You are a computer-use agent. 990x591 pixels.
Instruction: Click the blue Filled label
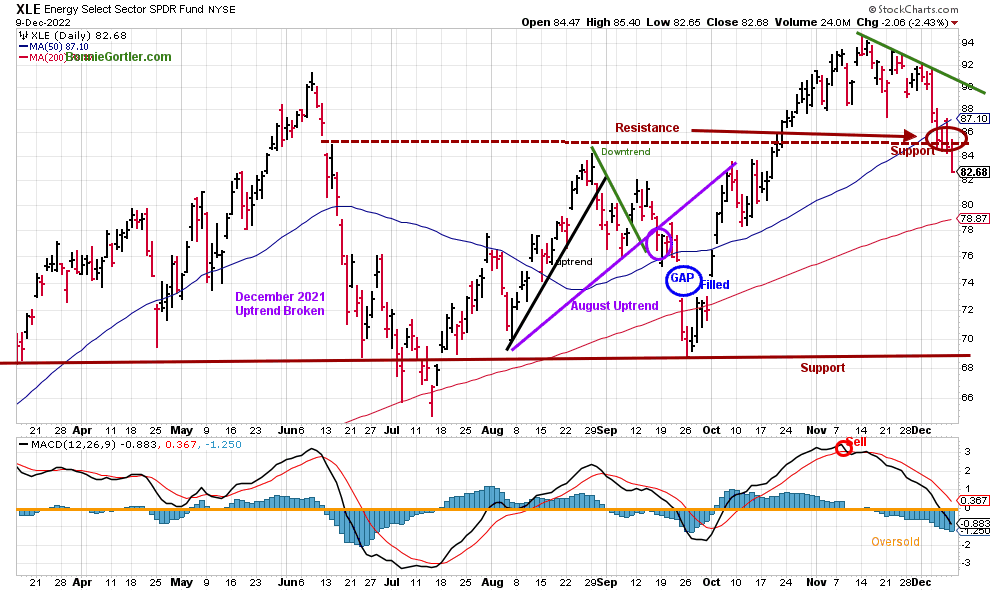point(715,285)
